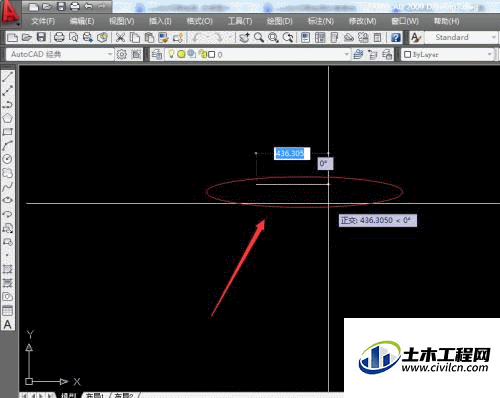Activate the Zoom Window tool
The image size is (500, 398).
click(273, 37)
